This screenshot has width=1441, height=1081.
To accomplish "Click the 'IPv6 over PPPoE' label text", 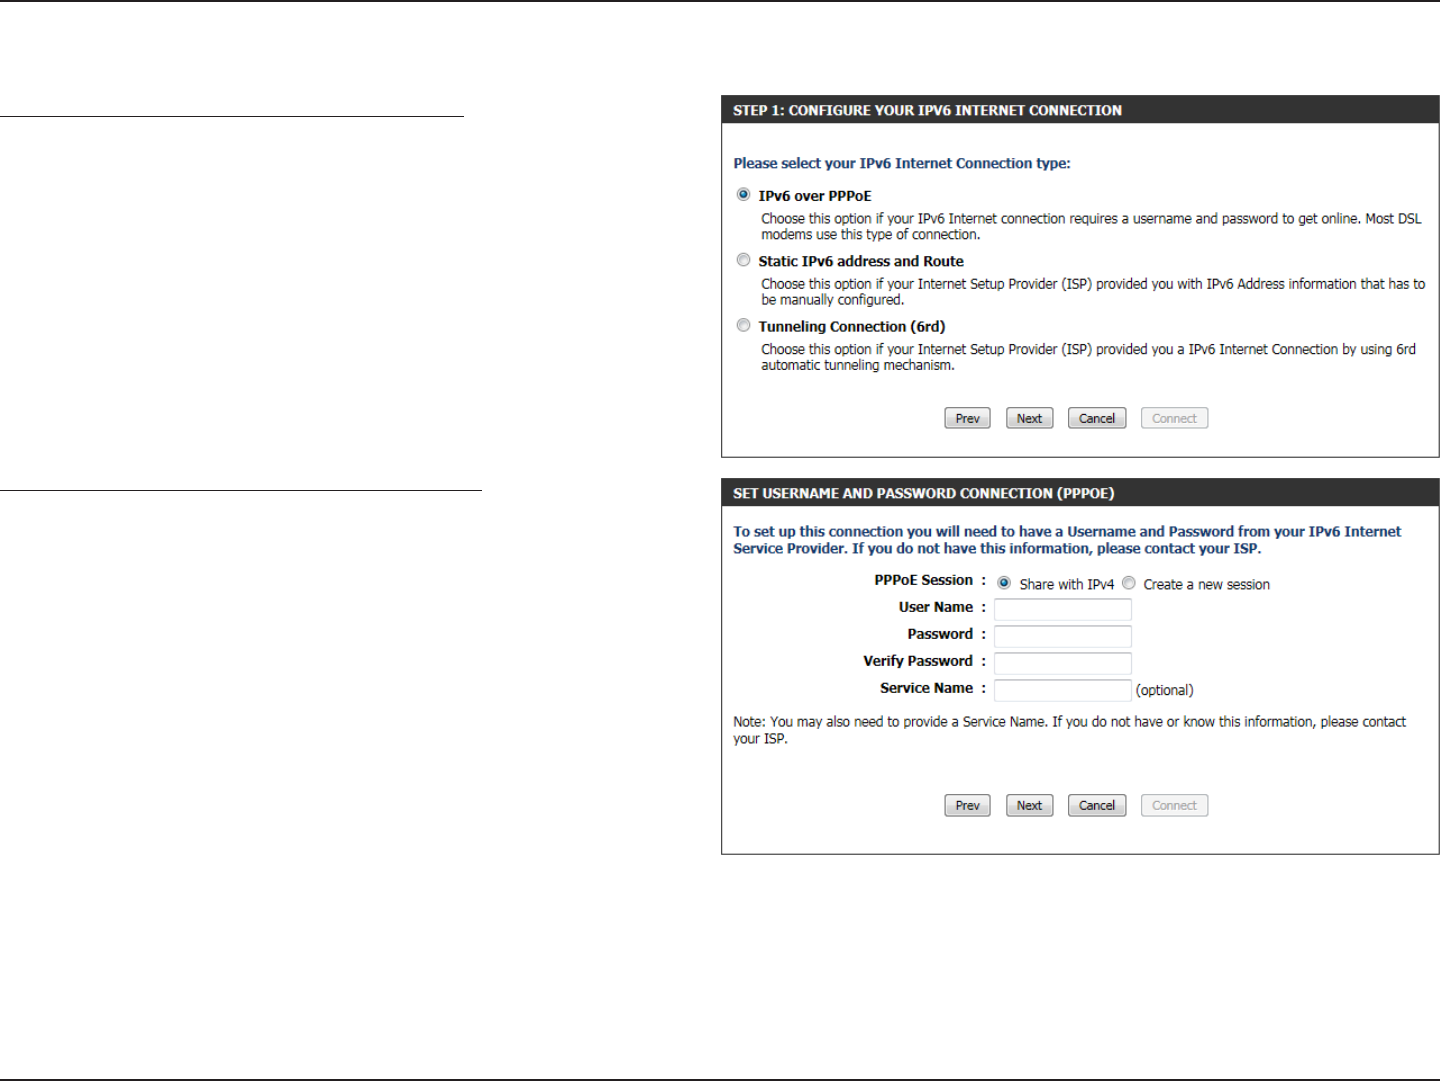I will coord(815,196).
